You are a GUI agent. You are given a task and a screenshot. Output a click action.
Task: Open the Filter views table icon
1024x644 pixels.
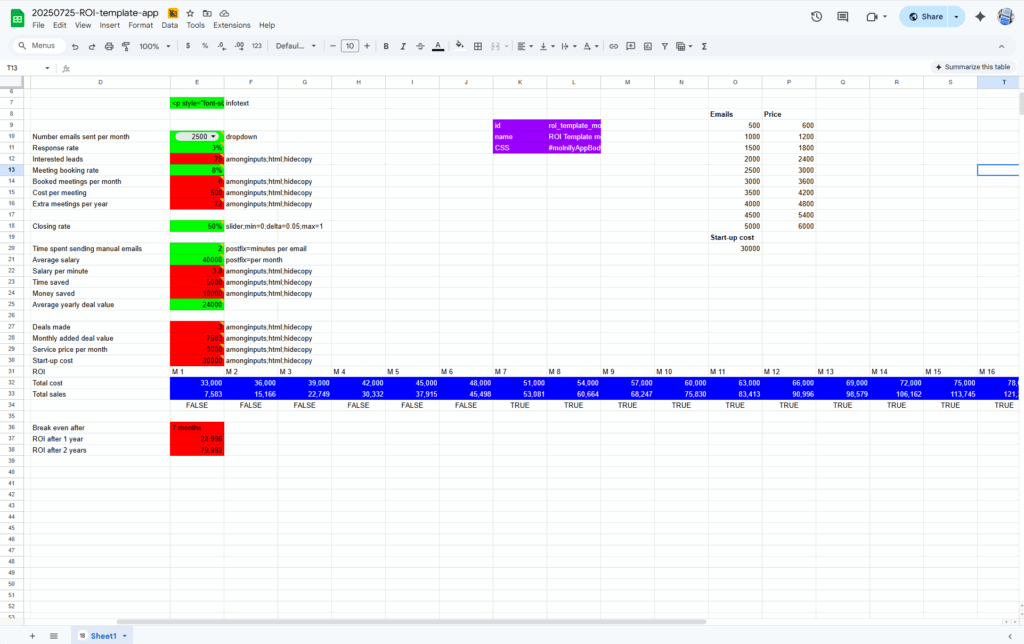pos(684,46)
